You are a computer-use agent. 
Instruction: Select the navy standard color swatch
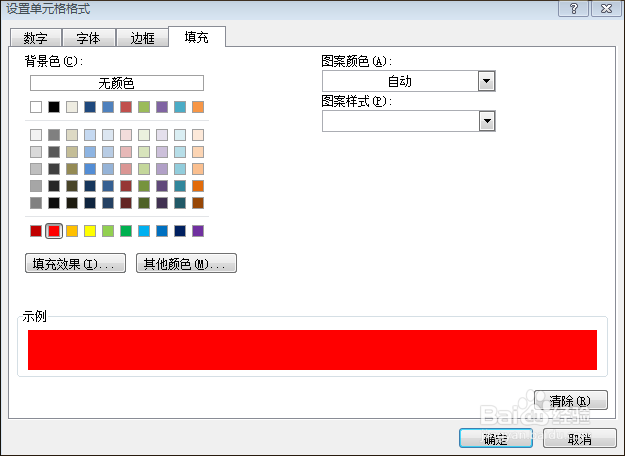[180, 231]
